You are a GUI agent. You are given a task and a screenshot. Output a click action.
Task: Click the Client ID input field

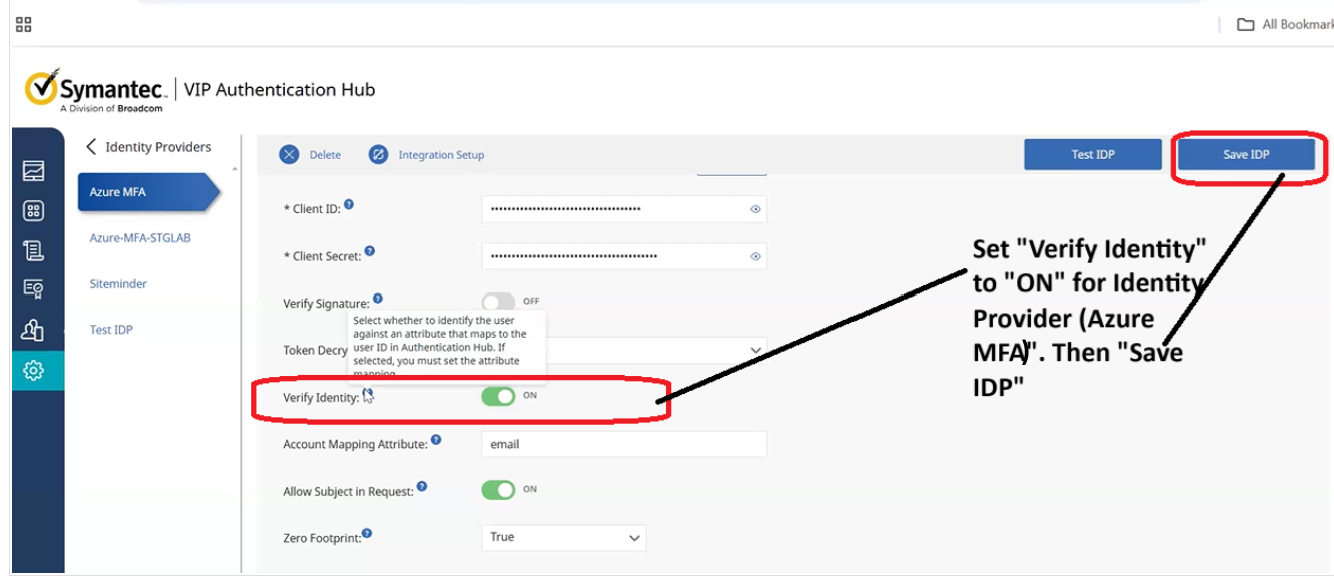(624, 210)
